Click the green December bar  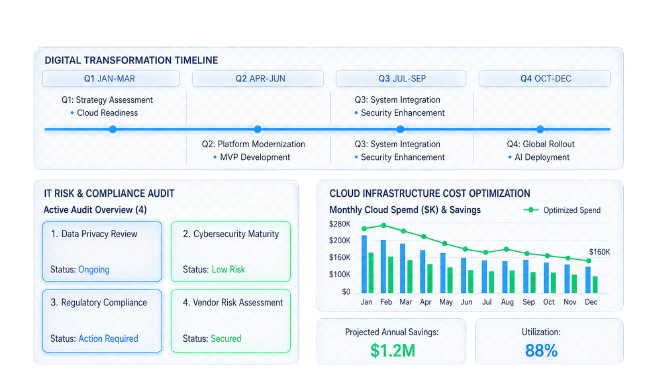coord(595,284)
